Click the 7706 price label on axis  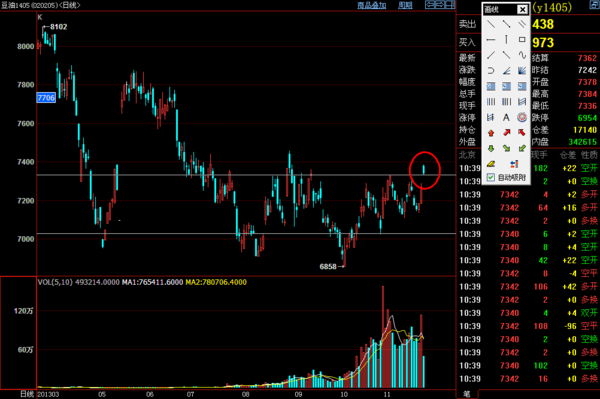46,98
